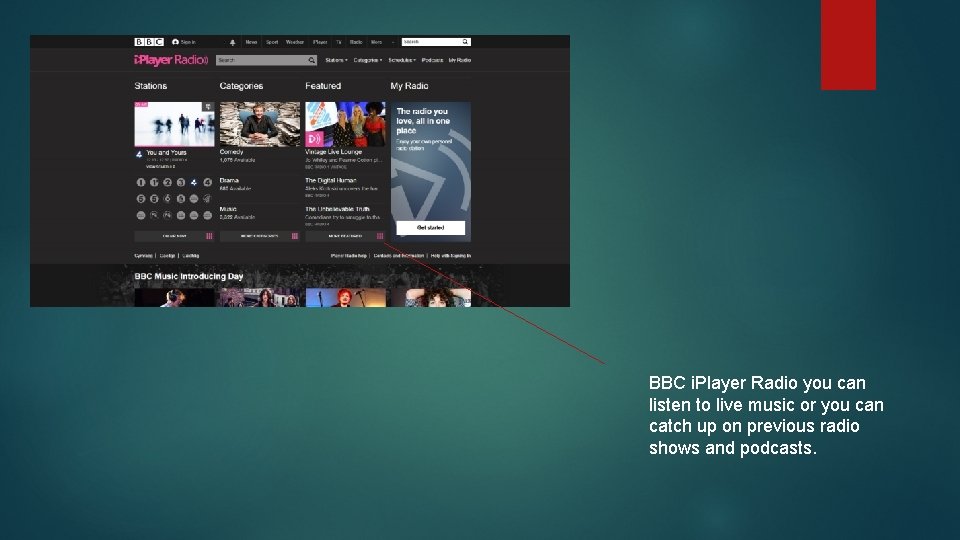The image size is (960, 540).
Task: Expand the Stations dropdown in the nav bar
Action: (x=336, y=60)
